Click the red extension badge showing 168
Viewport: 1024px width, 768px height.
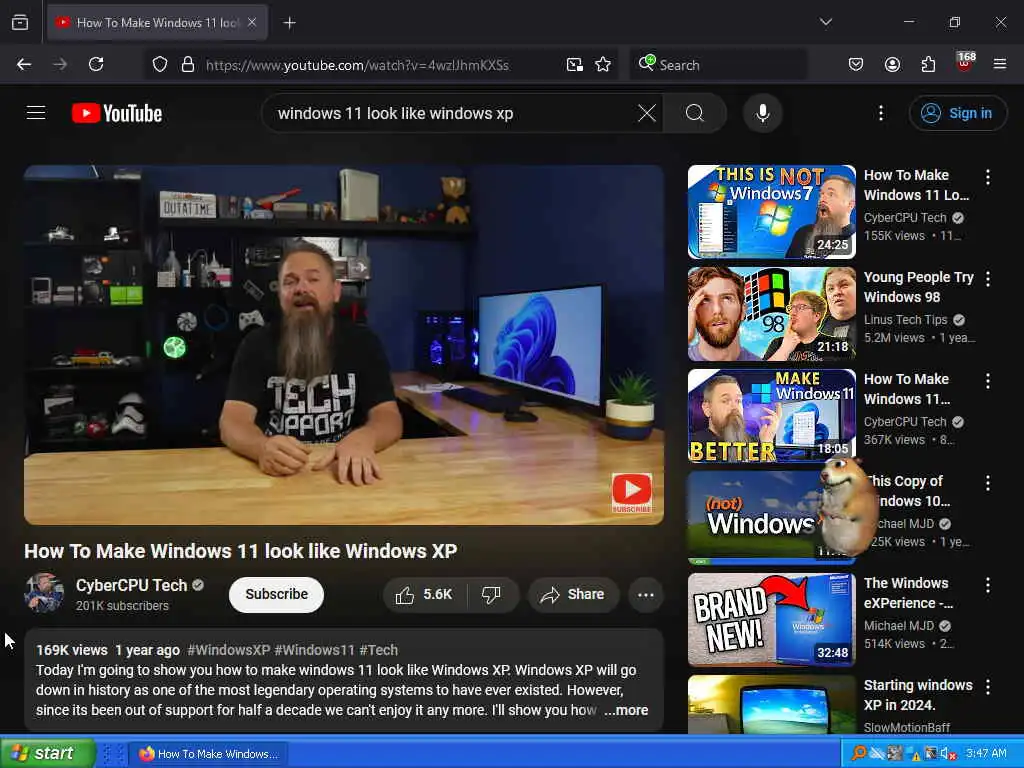coord(965,63)
